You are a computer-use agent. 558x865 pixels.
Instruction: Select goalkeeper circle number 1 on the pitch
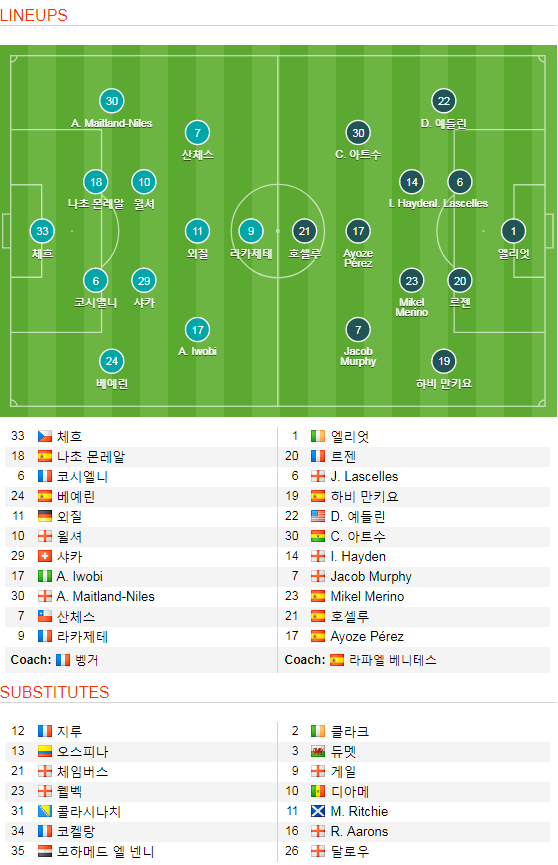513,231
